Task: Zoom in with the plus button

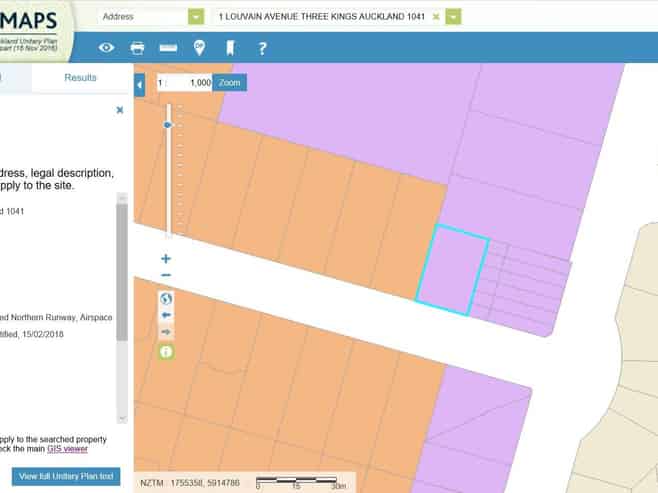Action: click(166, 258)
